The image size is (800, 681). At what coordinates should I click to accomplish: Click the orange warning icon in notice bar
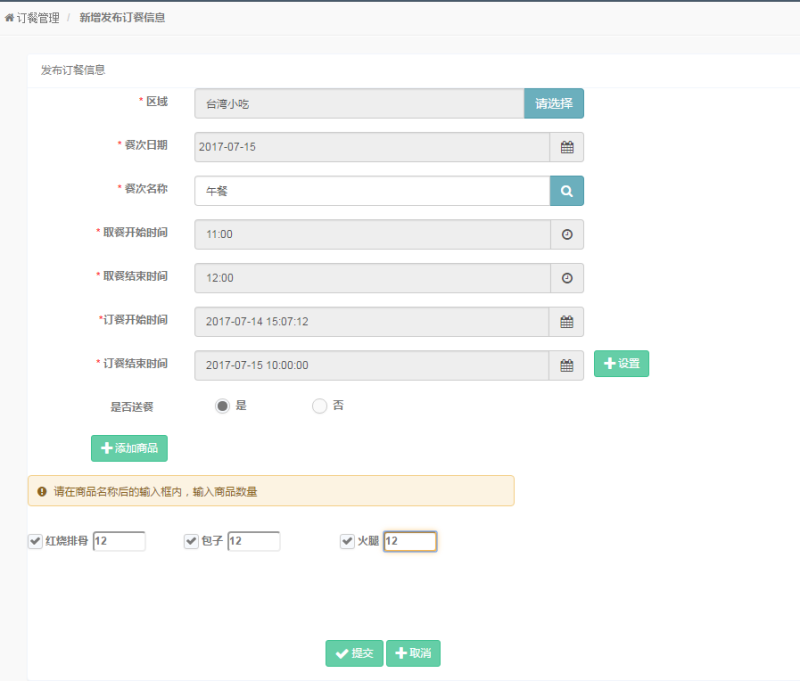coord(42,491)
